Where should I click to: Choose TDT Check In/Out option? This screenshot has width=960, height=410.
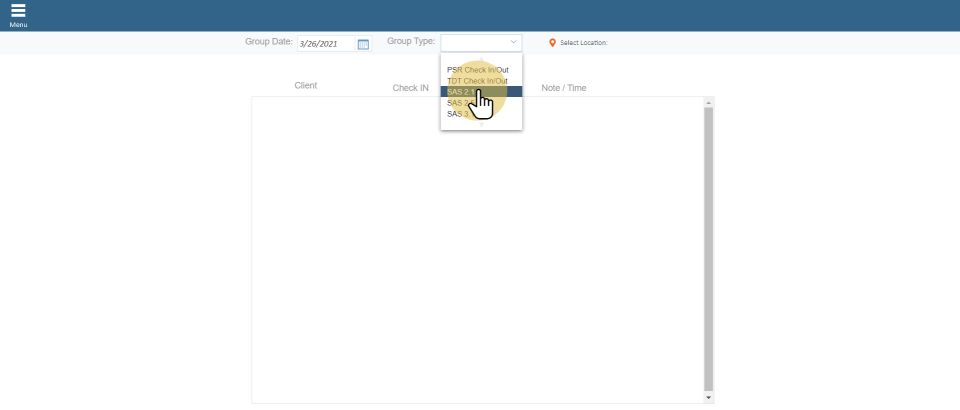478,81
